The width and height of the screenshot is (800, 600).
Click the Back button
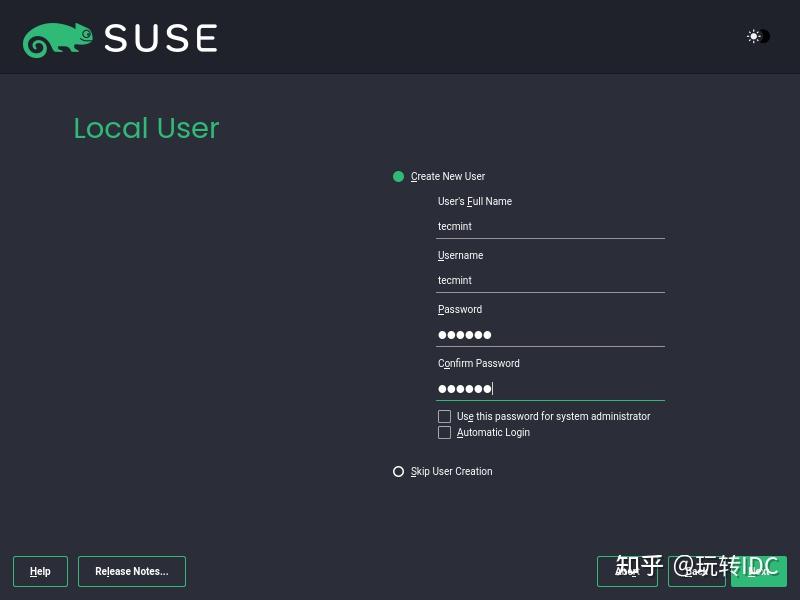tap(696, 572)
